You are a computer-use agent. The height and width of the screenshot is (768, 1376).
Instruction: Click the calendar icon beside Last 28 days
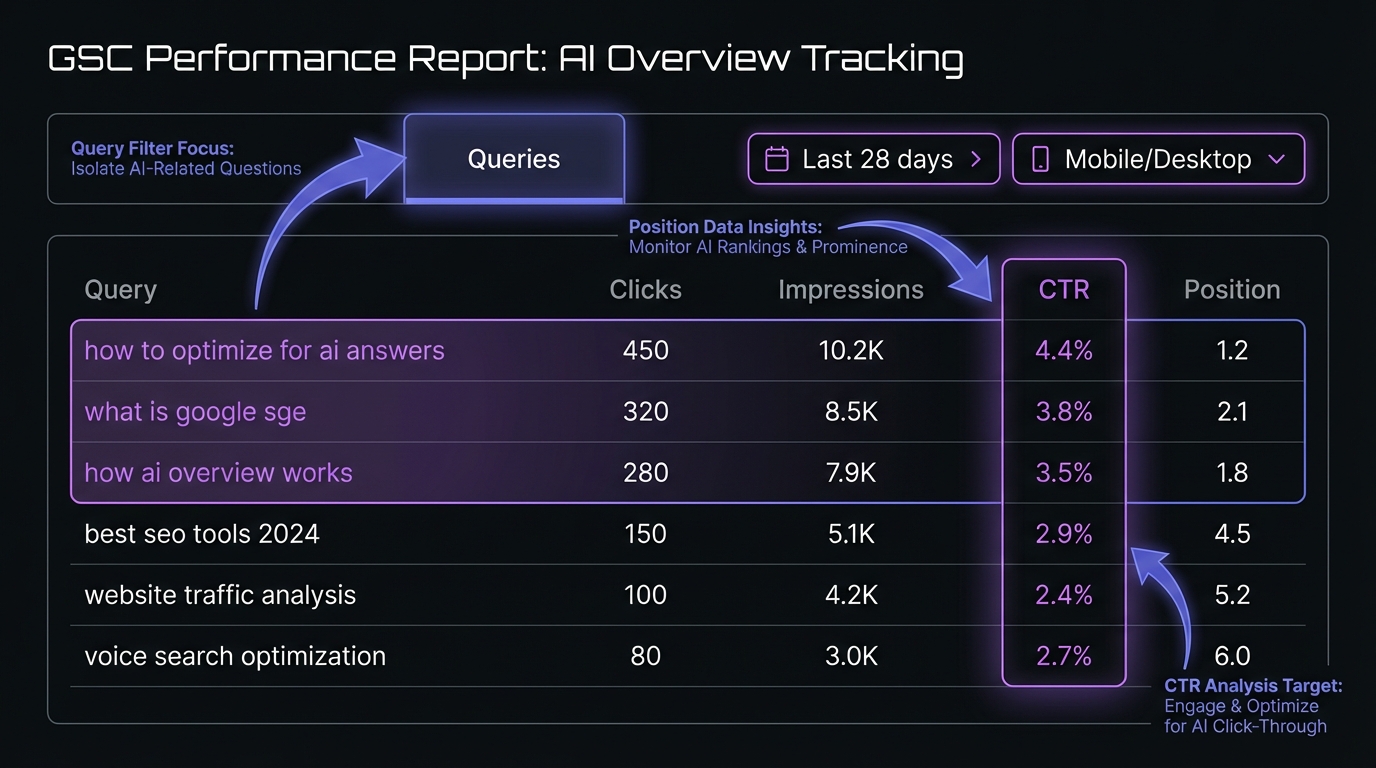[776, 160]
